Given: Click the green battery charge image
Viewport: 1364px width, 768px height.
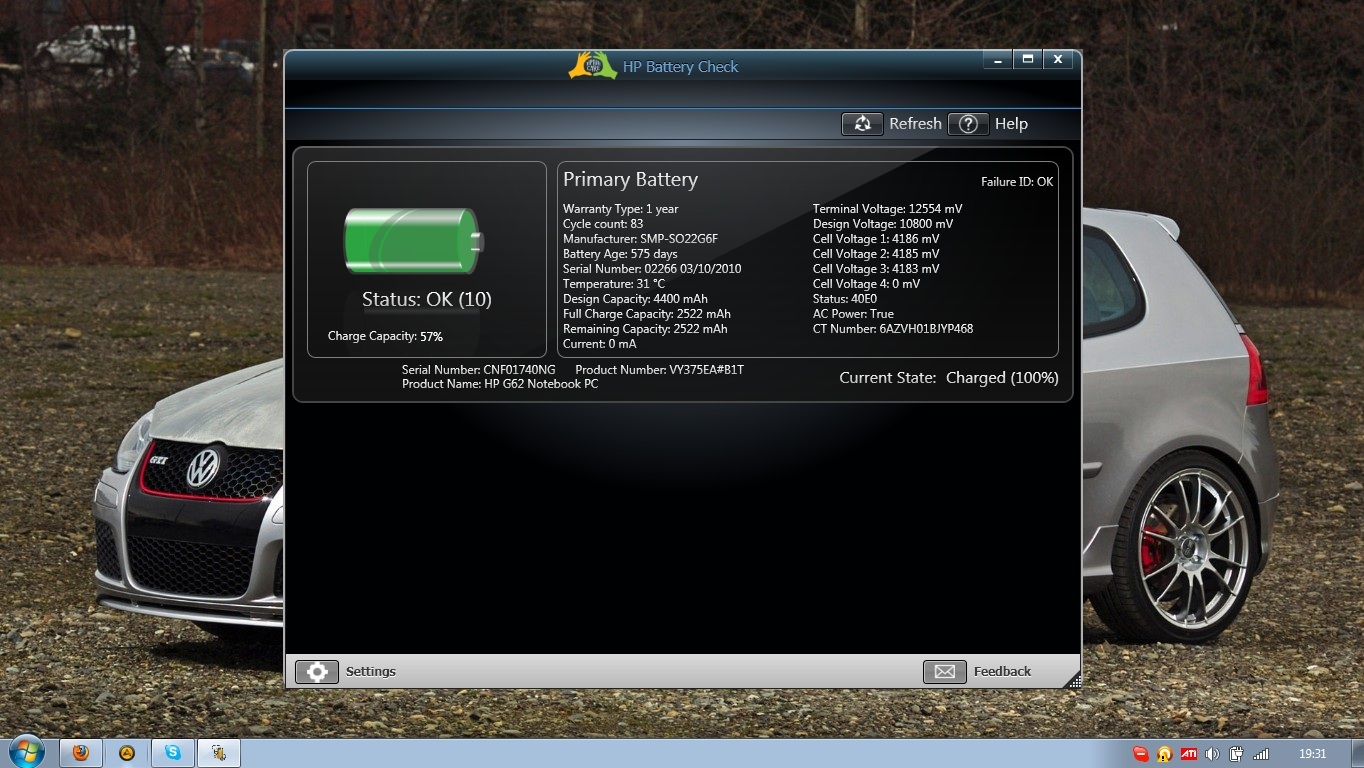Looking at the screenshot, I should coord(414,241).
